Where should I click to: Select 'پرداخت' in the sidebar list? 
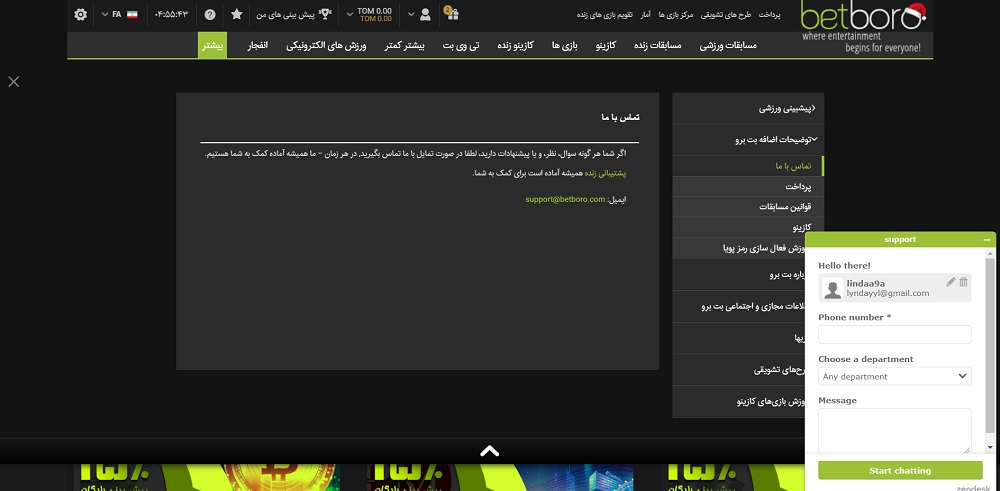(x=748, y=186)
